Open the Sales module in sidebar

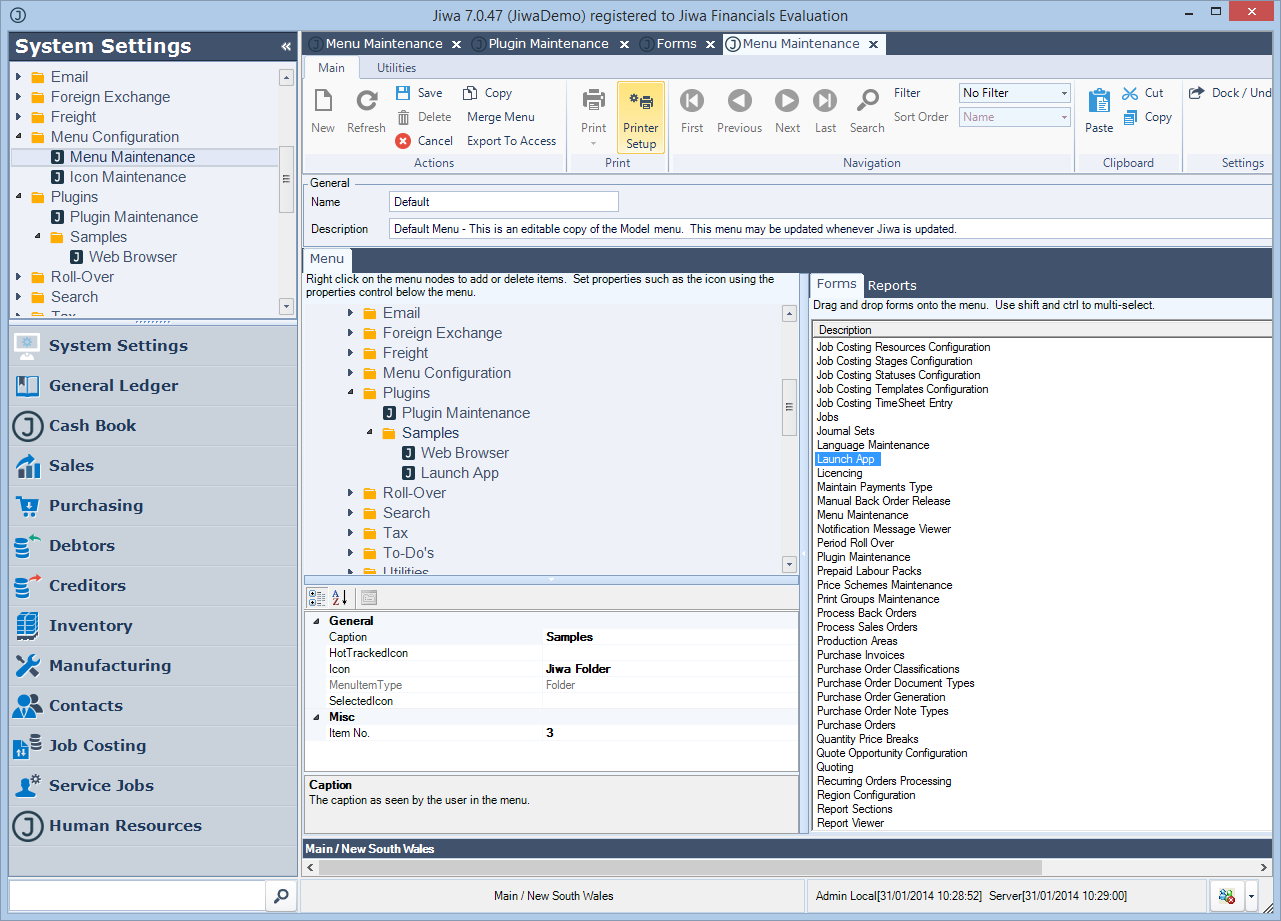pyautogui.click(x=72, y=465)
